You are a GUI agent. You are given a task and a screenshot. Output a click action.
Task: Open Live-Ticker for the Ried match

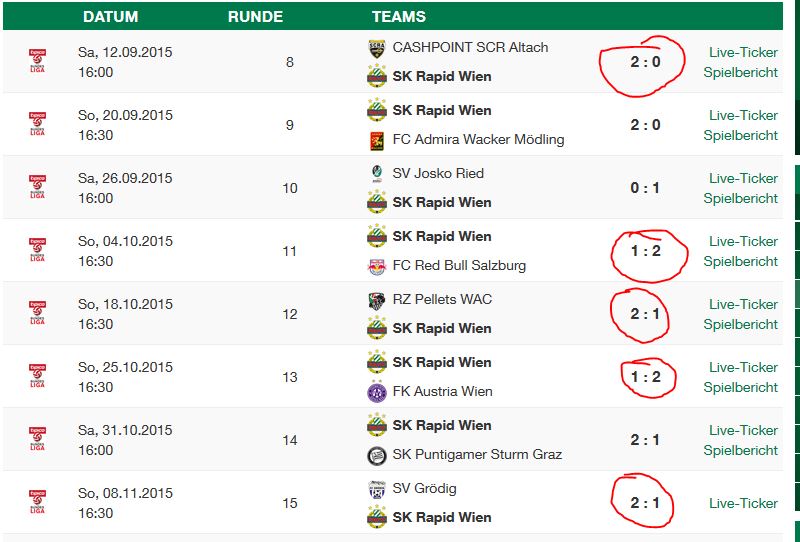(x=743, y=178)
